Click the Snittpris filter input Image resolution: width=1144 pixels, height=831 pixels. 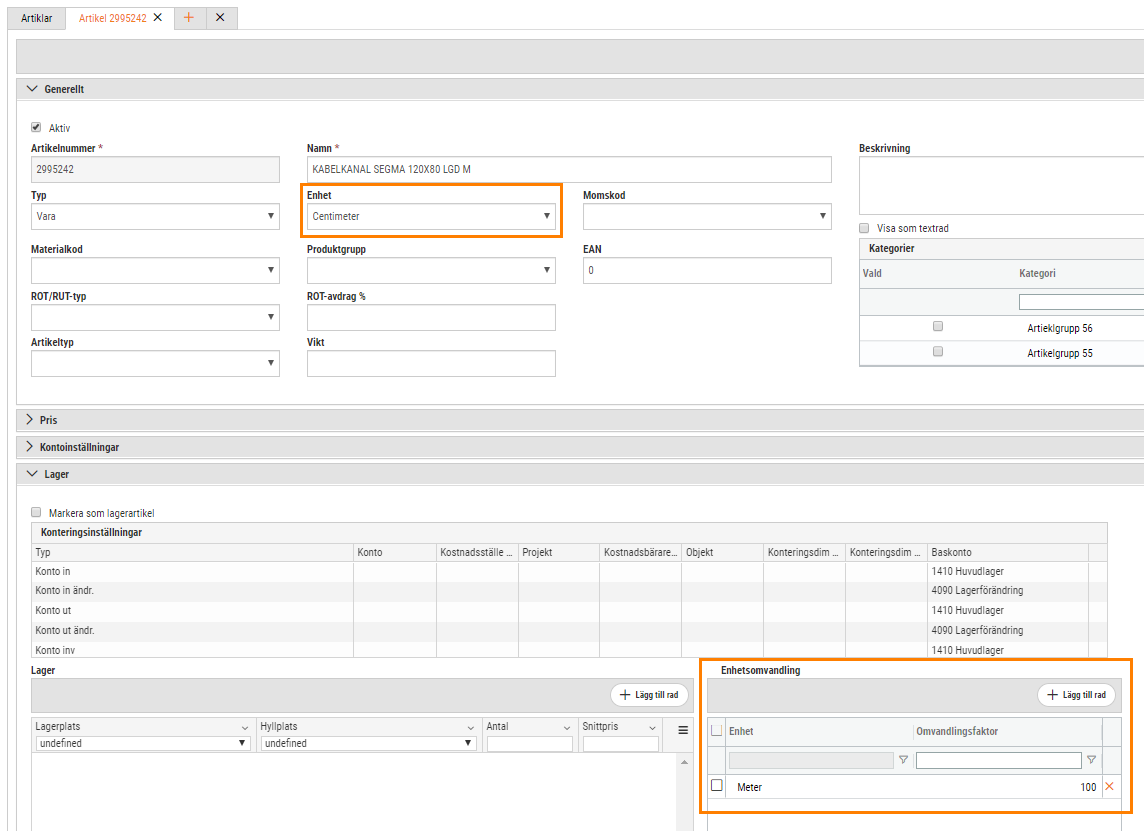coord(620,743)
